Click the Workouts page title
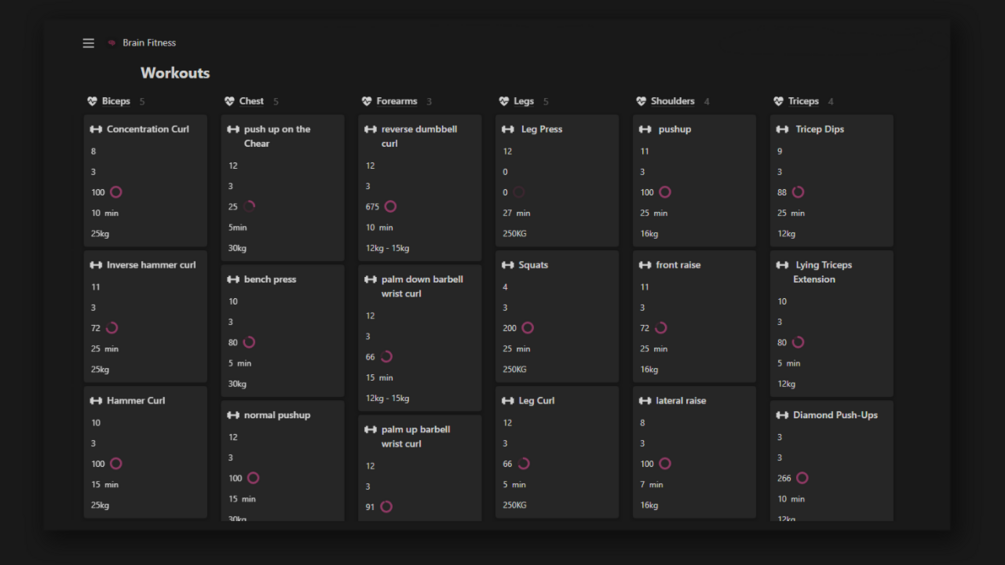1005x565 pixels. click(175, 73)
